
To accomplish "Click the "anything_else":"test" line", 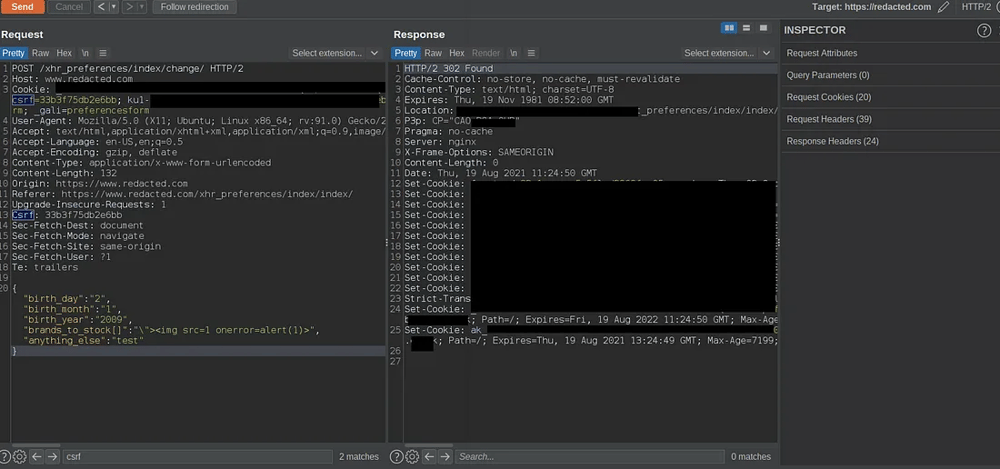I will (83, 341).
